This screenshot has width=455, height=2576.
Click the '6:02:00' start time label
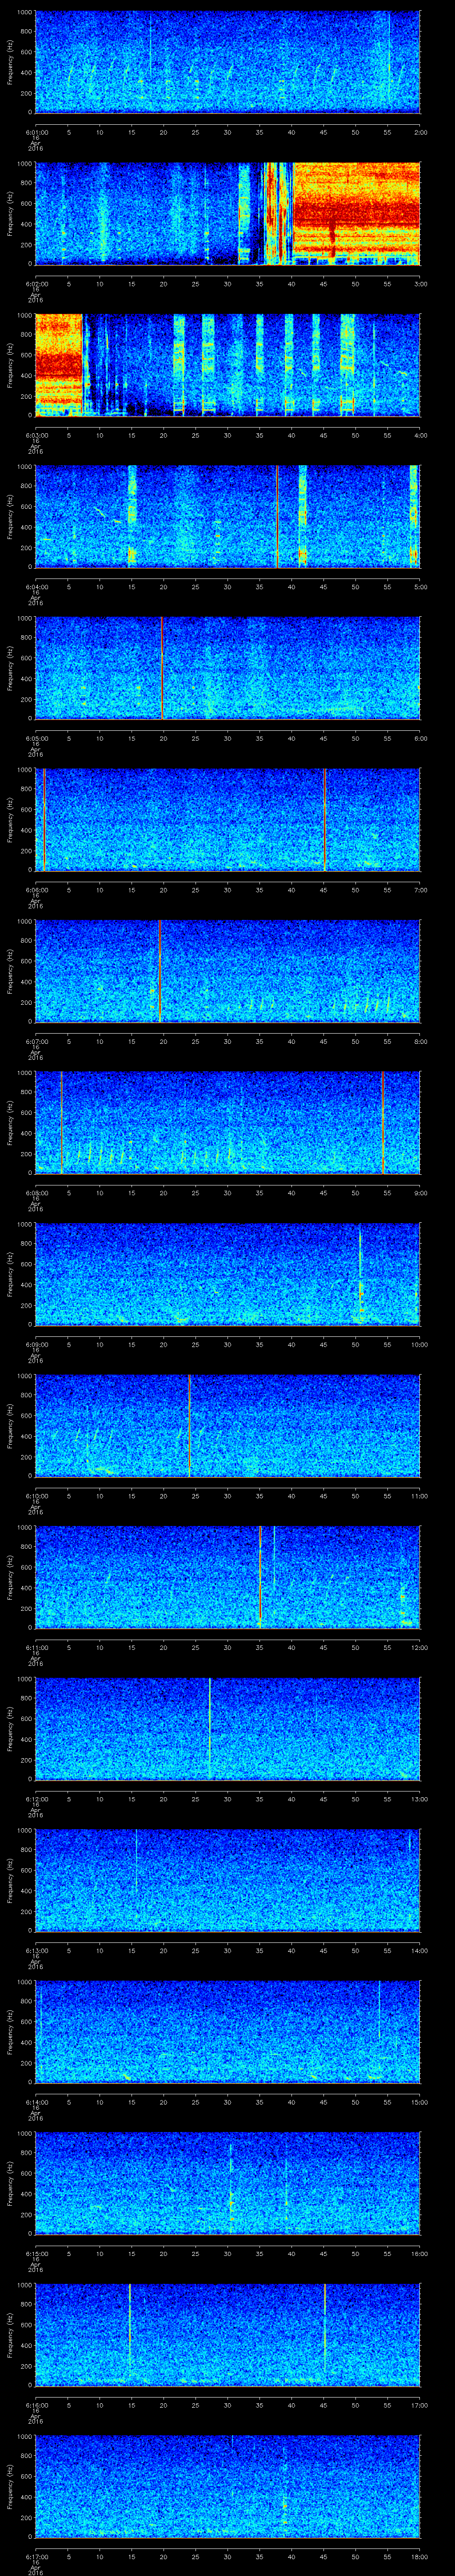pyautogui.click(x=37, y=284)
